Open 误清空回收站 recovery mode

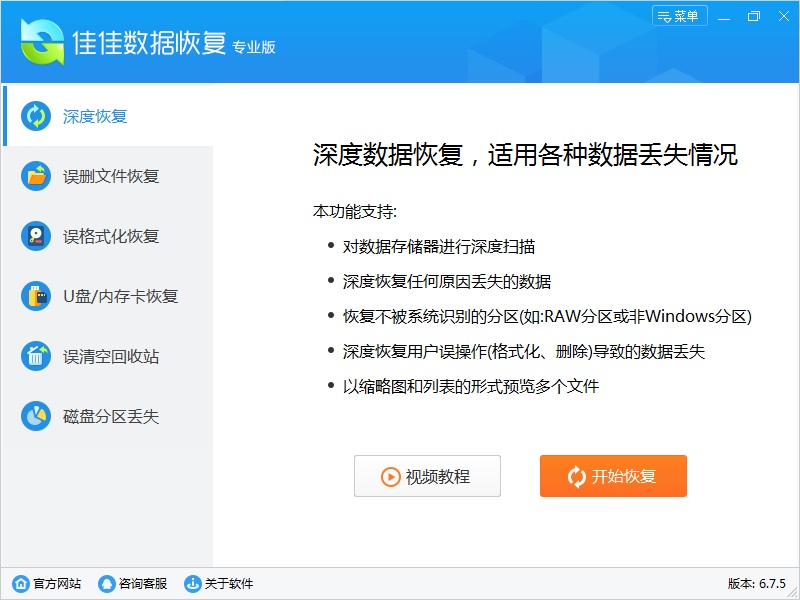(x=108, y=356)
